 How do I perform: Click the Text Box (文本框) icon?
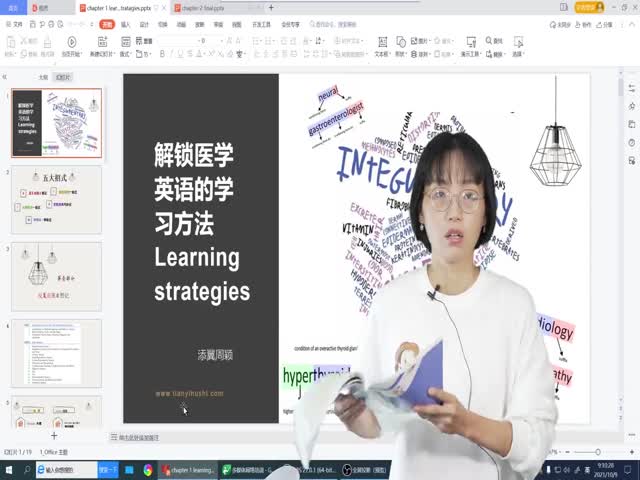[382, 42]
